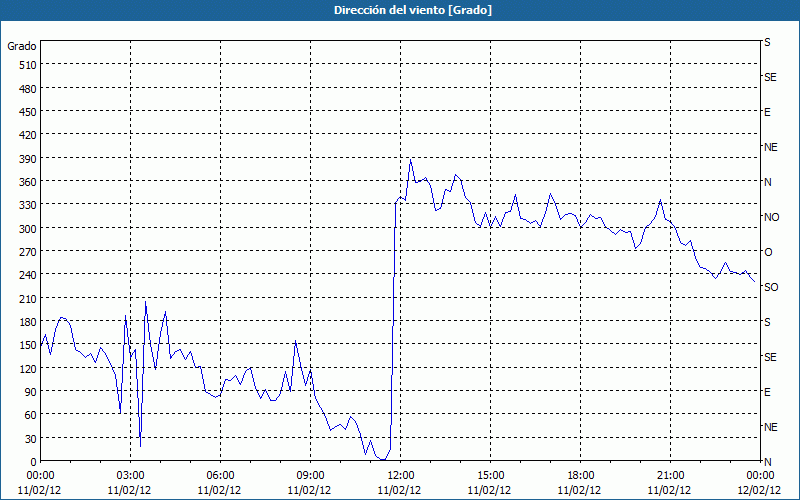
Task: Click the 210 y-axis value
Action: [x=29, y=299]
